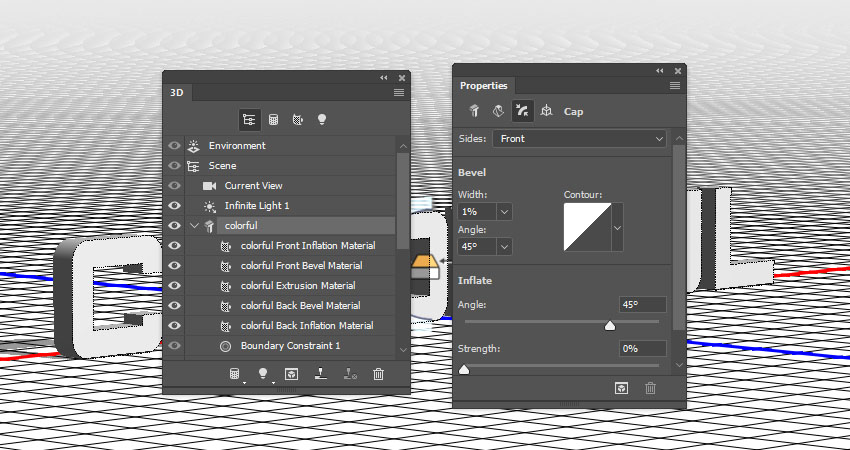850x450 pixels.
Task: Click the Render icon in Properties panel
Action: point(621,388)
